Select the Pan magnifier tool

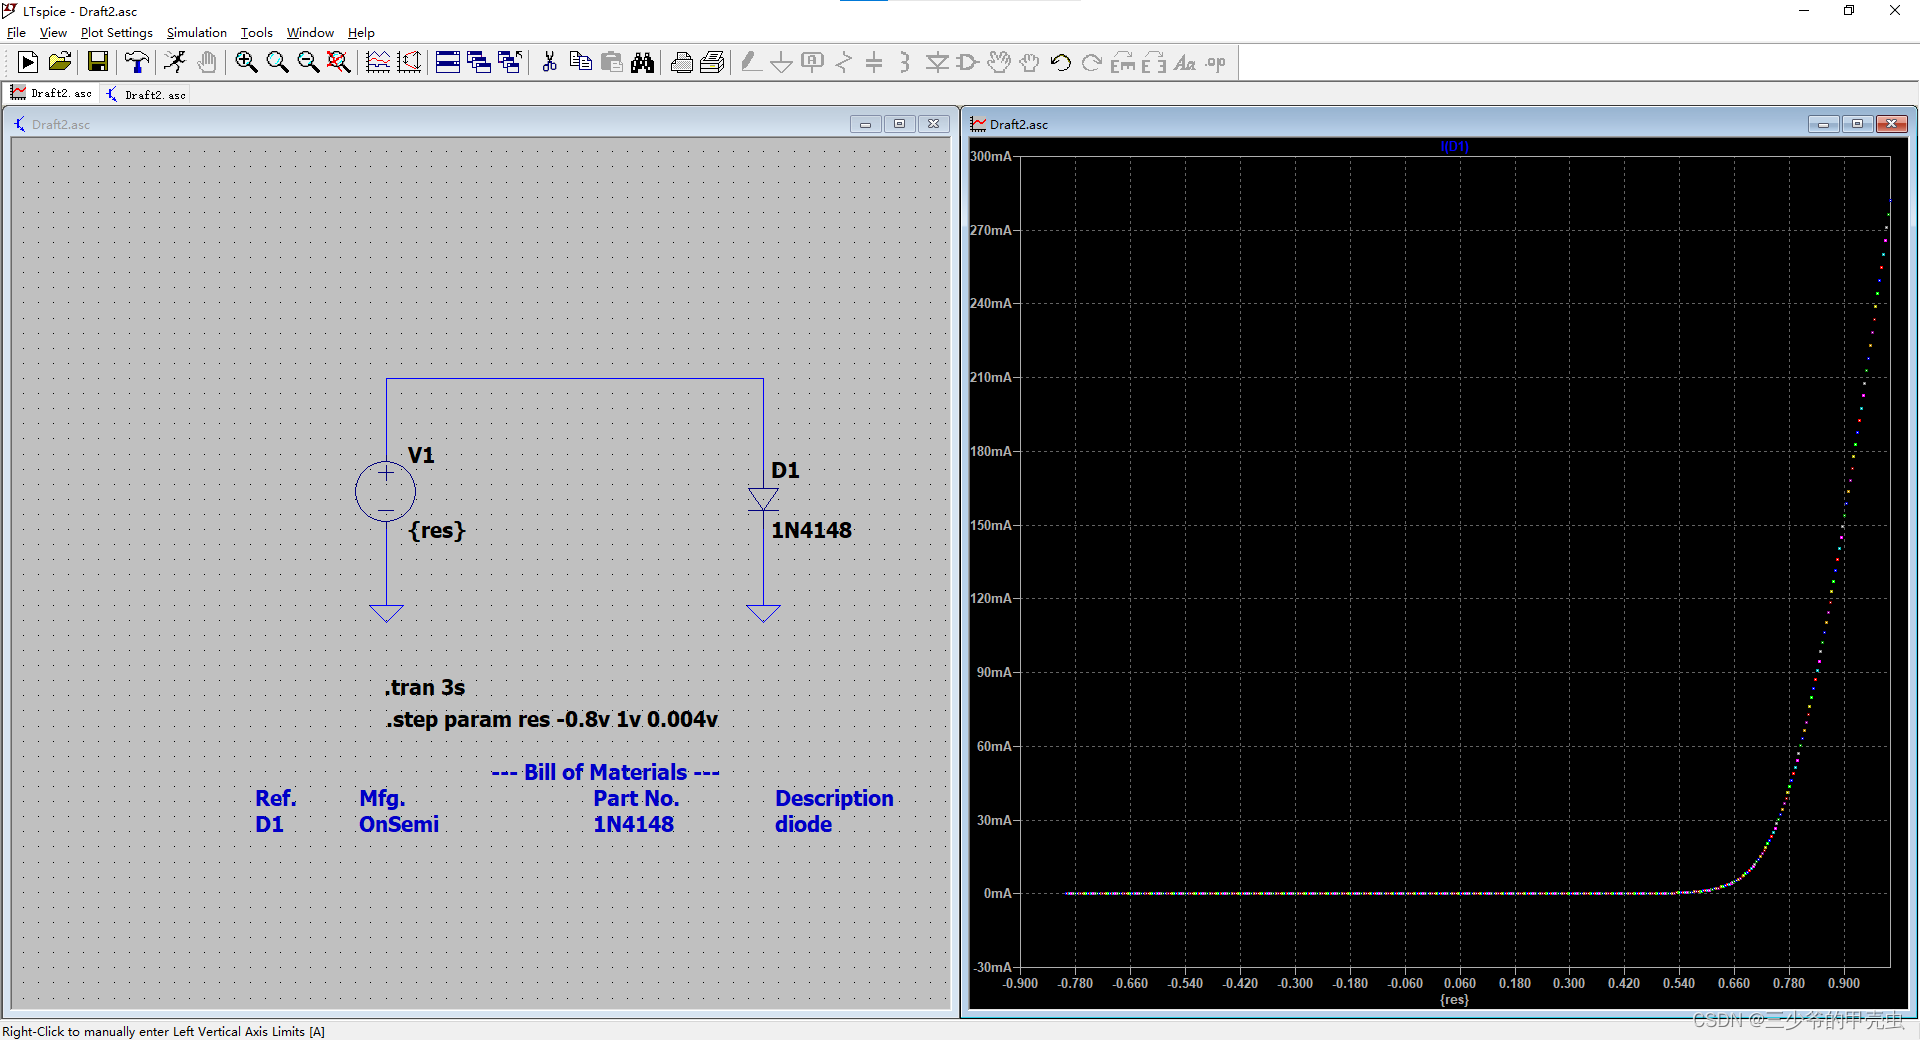click(x=277, y=62)
